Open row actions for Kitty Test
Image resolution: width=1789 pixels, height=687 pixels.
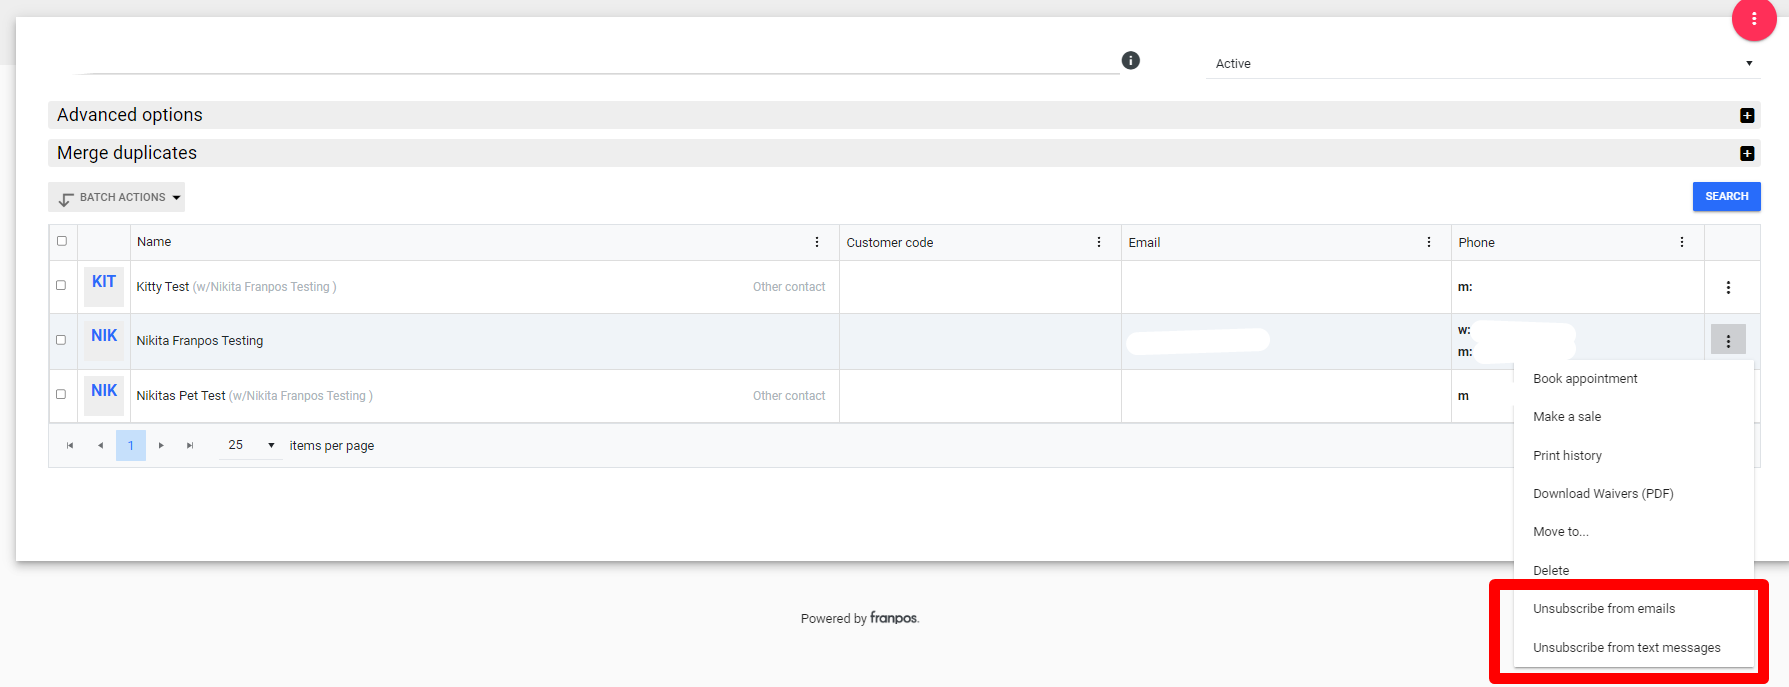pyautogui.click(x=1728, y=287)
